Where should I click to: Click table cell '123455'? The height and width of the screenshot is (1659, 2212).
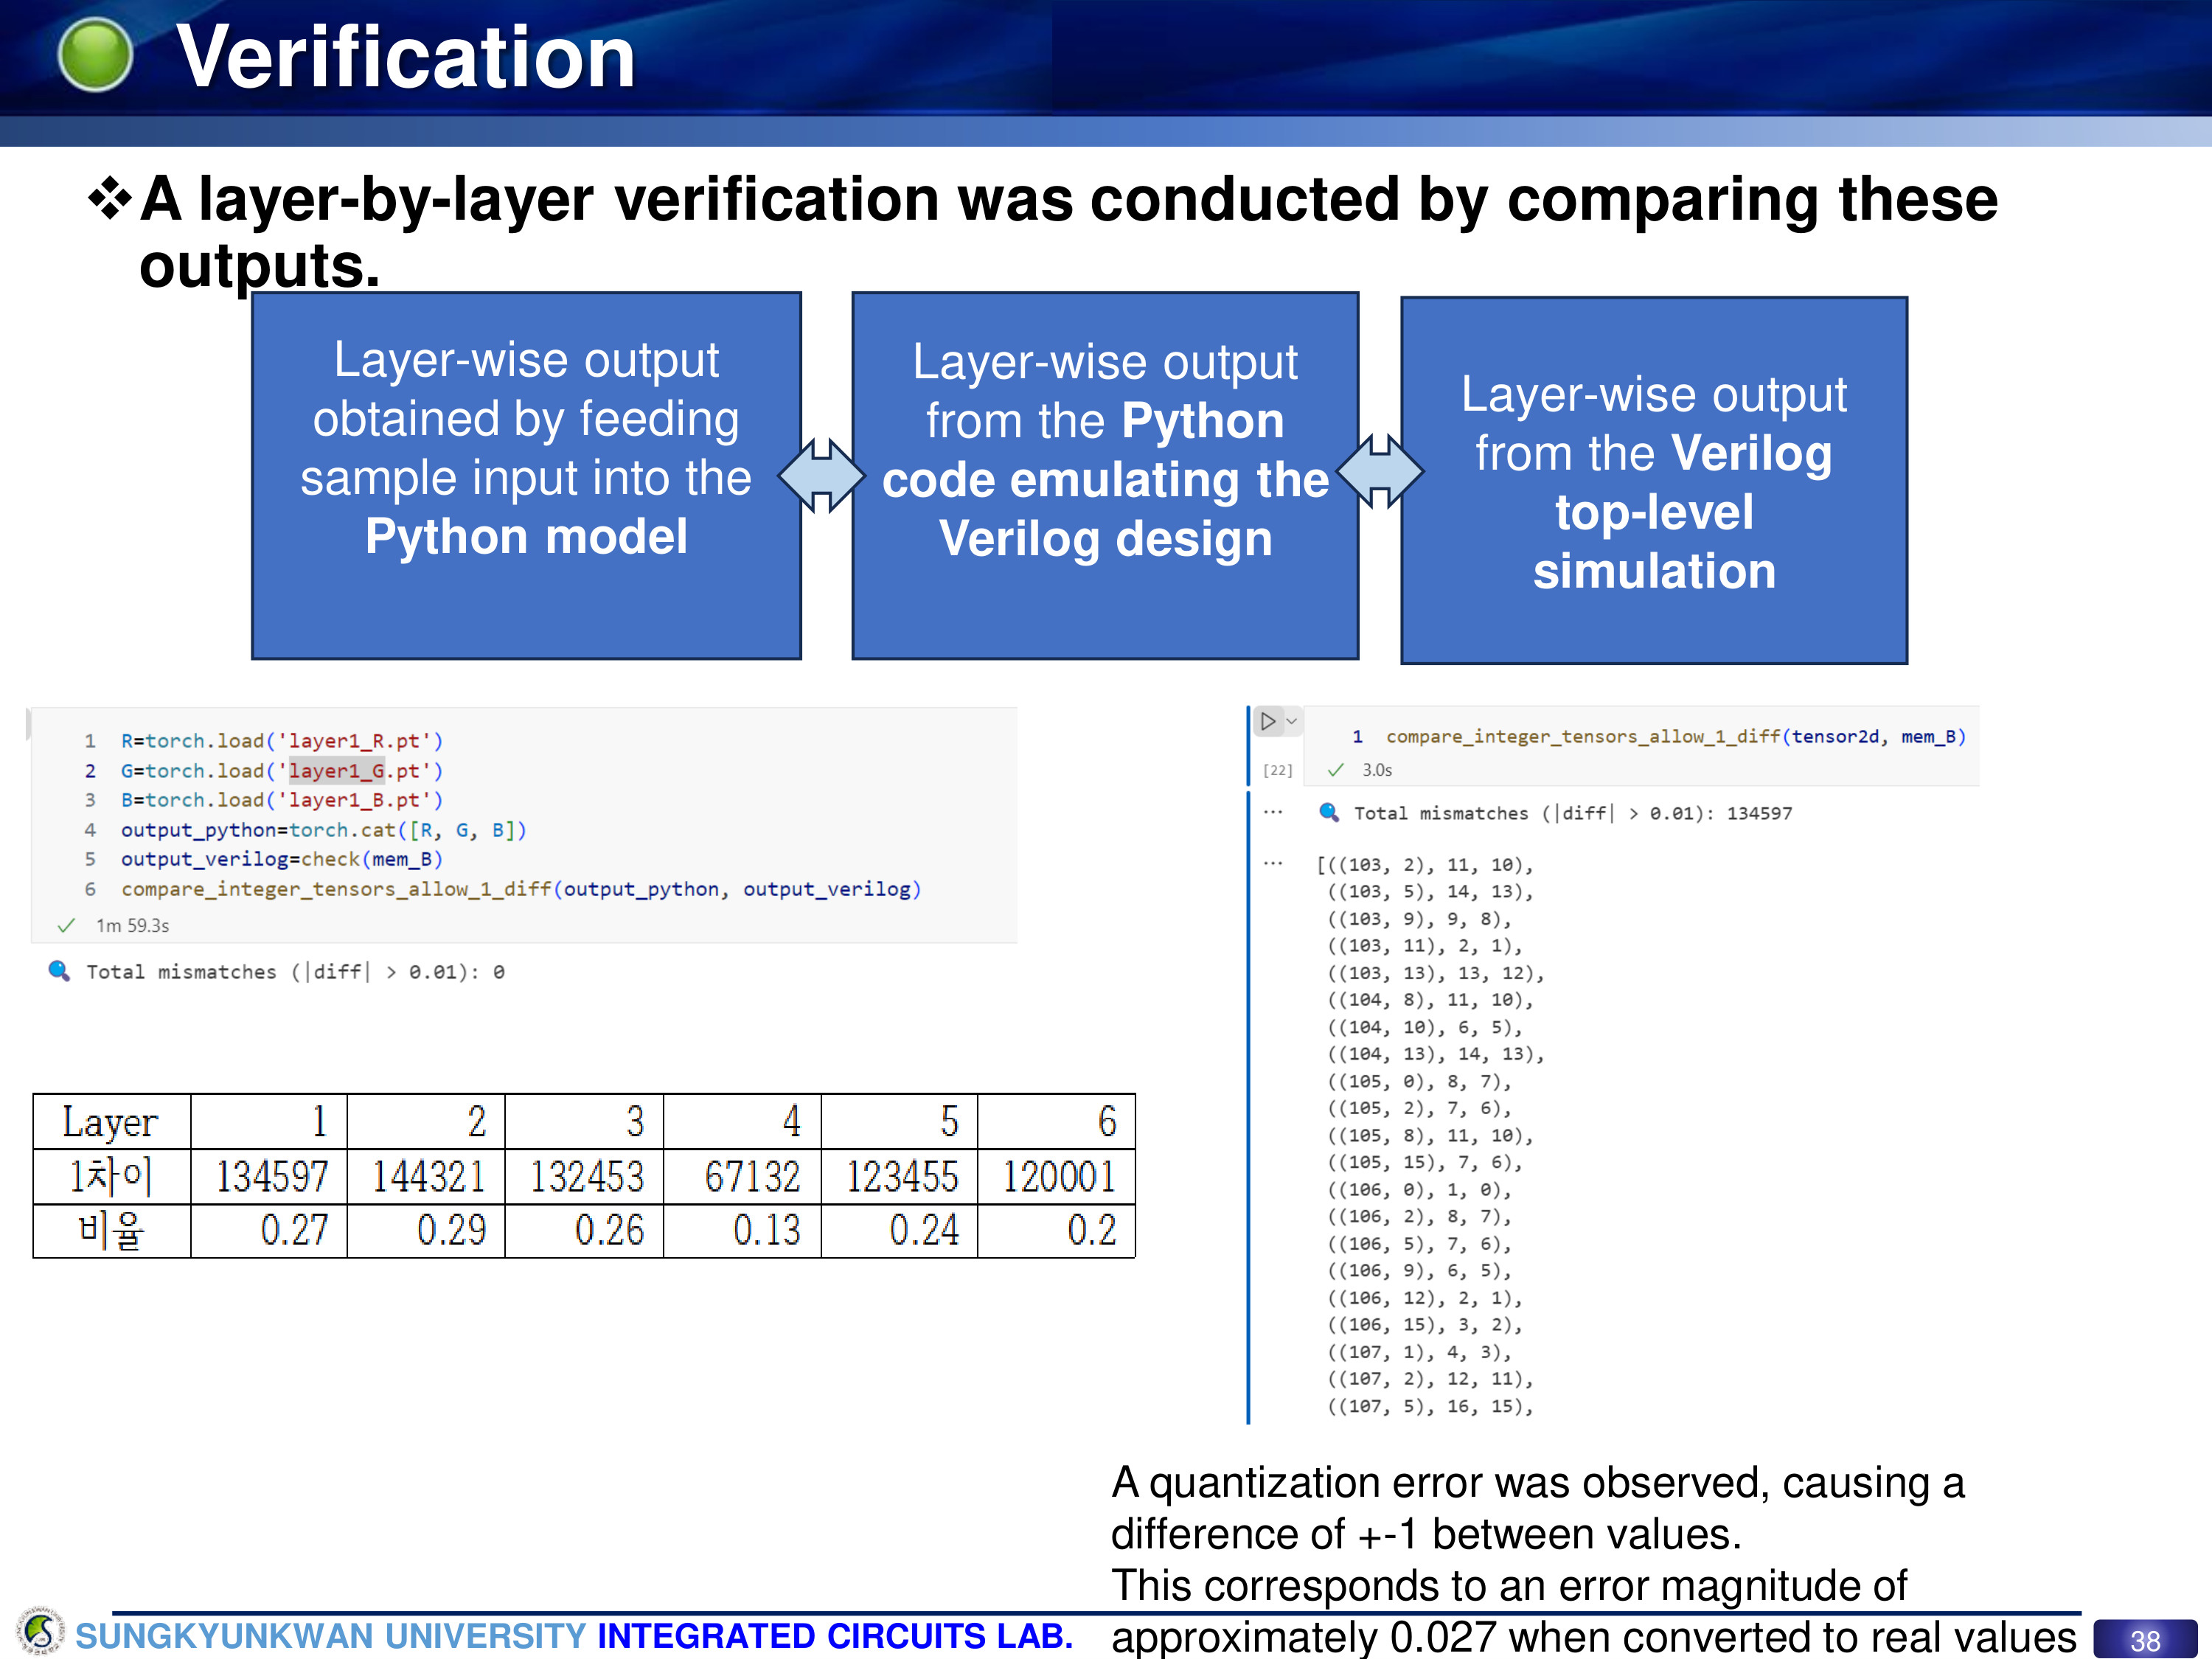click(x=900, y=1177)
